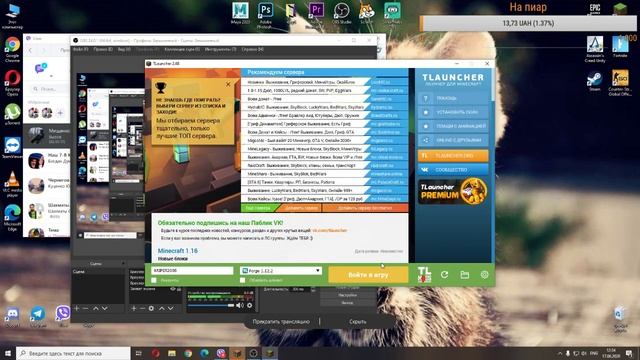Select the Сцена item in OBS Scenes
Screen dimensions: 640x360
pyautogui.click(x=98, y=272)
